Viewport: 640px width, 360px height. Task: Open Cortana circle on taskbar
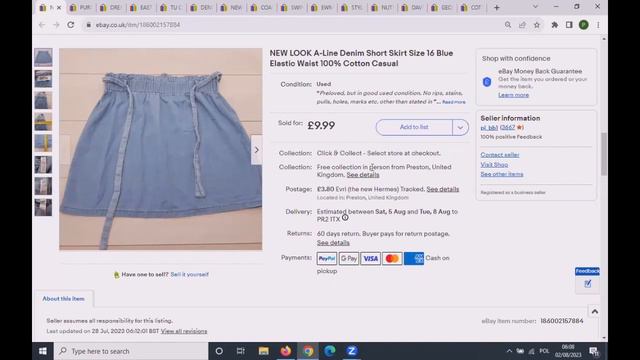click(x=219, y=351)
